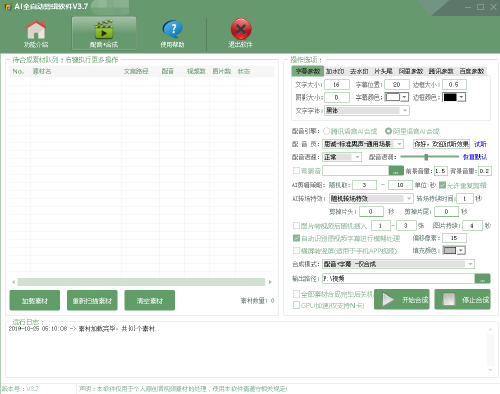
Task: Click the white 字幕颜色 swatch
Action: [393, 97]
